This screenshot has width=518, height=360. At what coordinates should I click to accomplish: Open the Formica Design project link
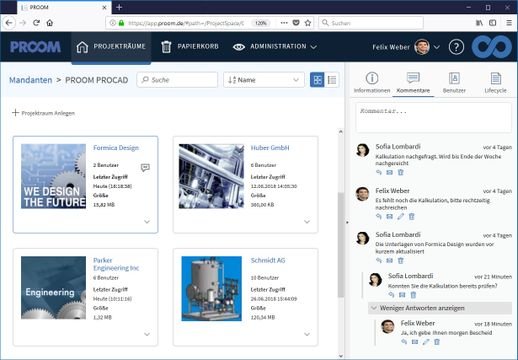(116, 148)
